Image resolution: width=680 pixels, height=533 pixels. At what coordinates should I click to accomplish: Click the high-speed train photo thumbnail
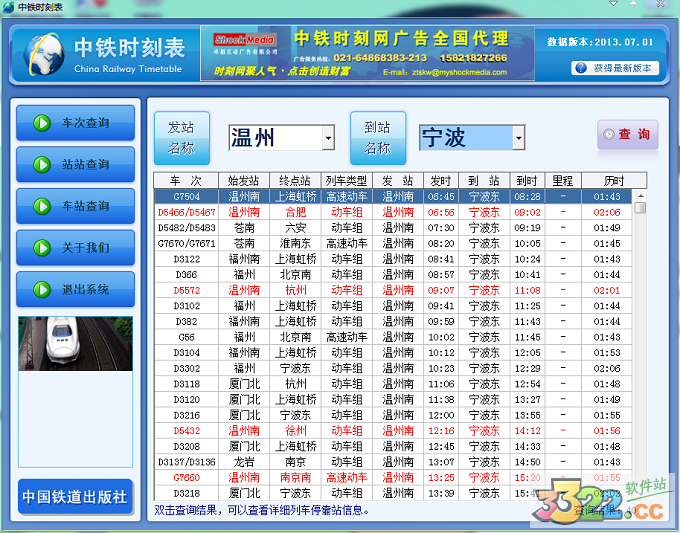click(x=75, y=343)
